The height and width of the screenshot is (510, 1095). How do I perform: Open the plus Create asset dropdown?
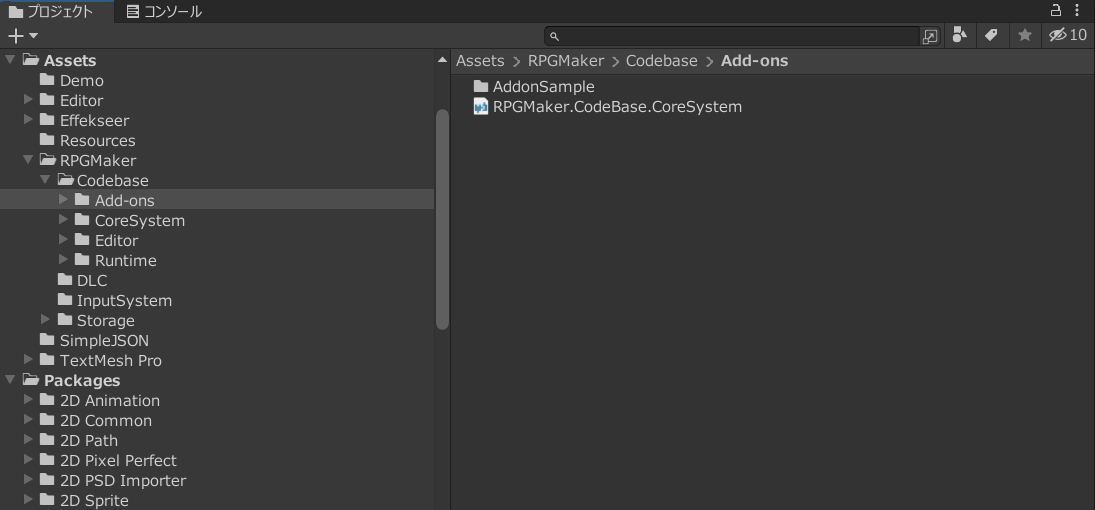pos(22,35)
